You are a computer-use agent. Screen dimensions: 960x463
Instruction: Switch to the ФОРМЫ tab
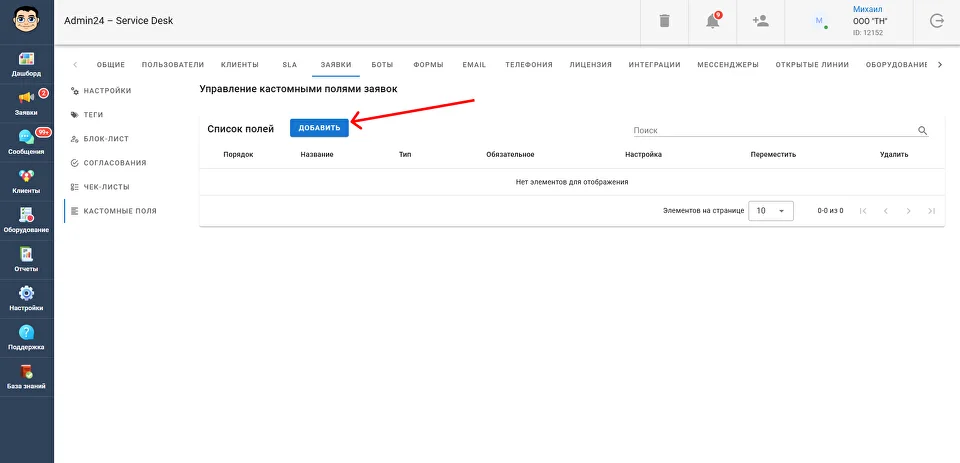tap(428, 64)
